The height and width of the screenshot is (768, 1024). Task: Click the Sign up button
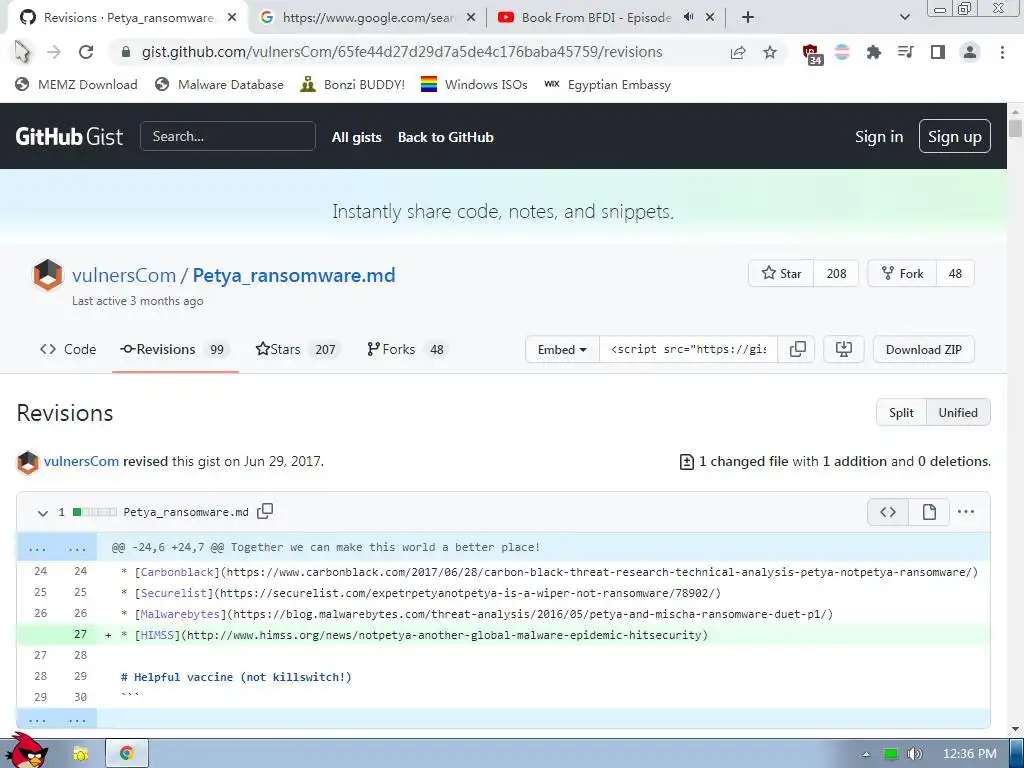(955, 136)
